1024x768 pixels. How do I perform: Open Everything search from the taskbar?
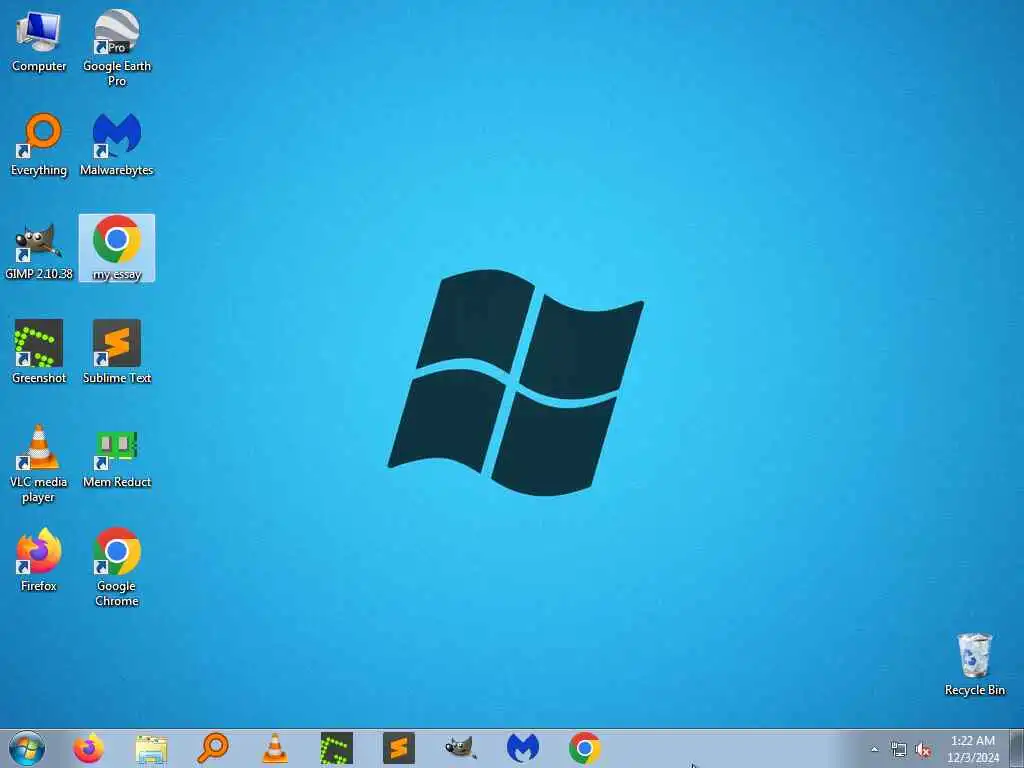[x=213, y=748]
